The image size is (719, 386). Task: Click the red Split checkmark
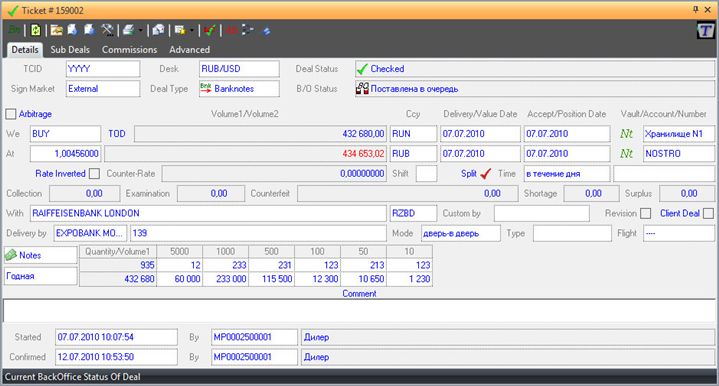pos(486,173)
